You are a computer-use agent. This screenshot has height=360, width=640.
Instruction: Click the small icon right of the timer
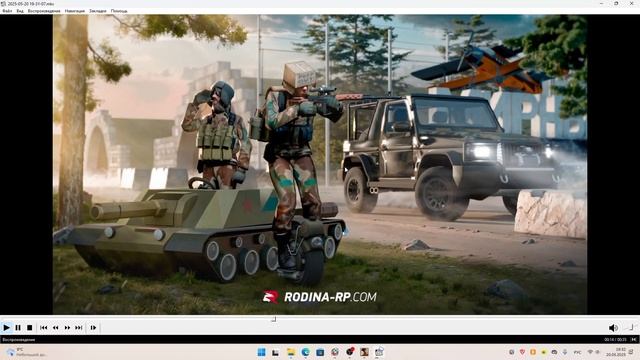pos(634,340)
